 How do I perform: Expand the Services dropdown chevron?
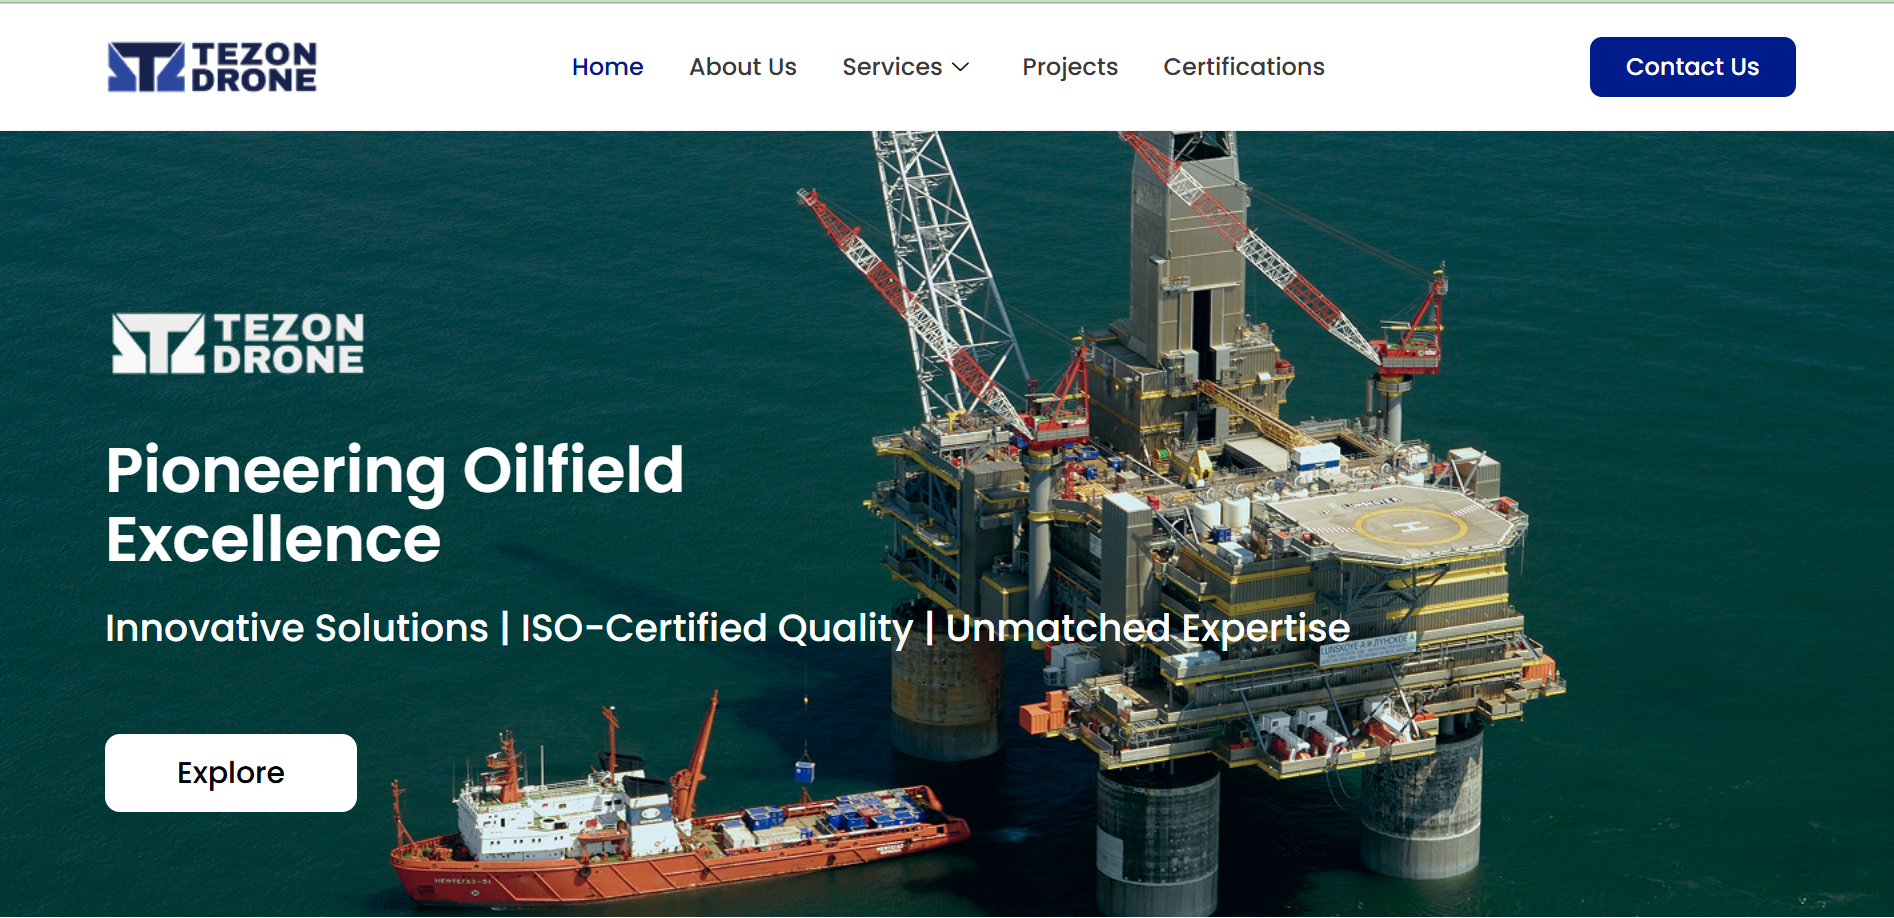click(961, 67)
